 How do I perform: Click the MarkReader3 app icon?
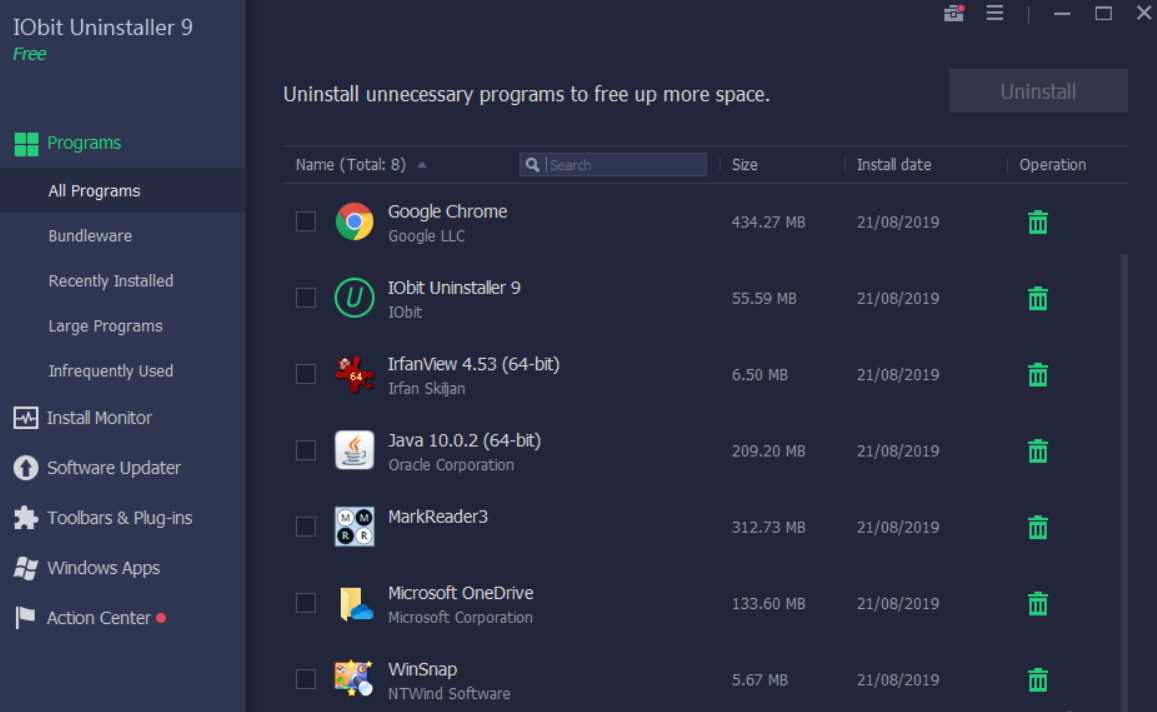coord(354,526)
